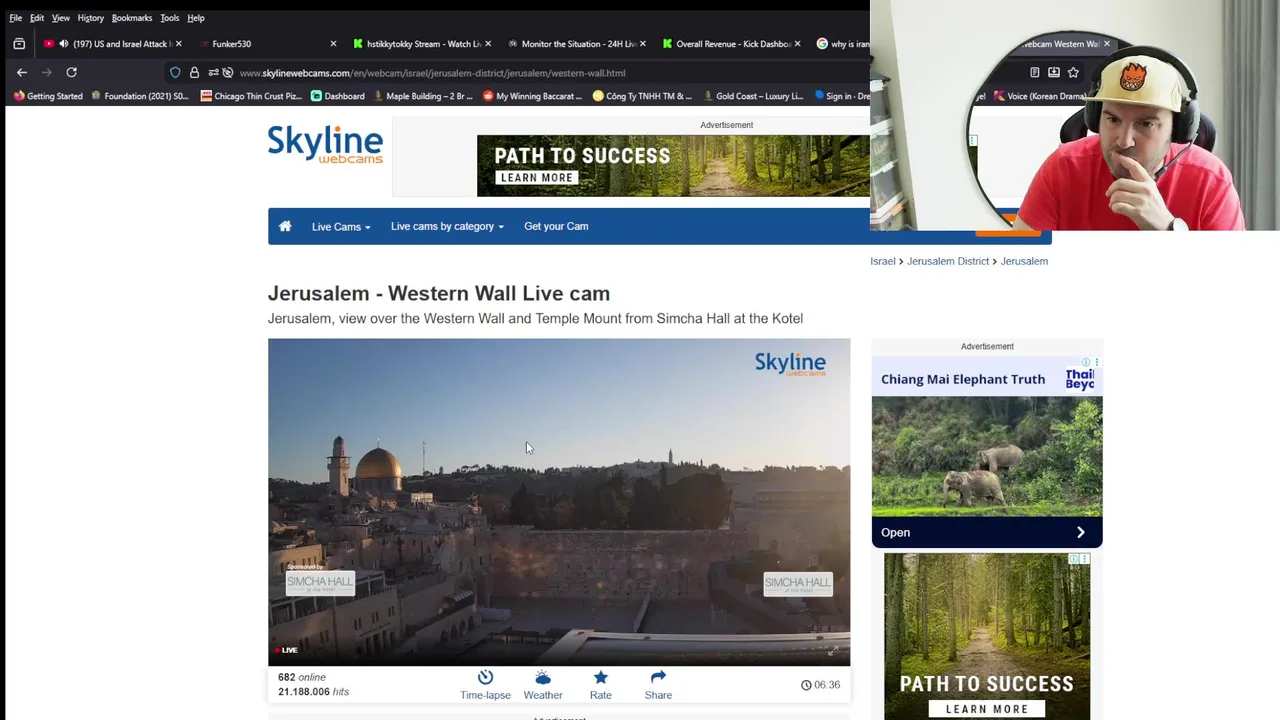
Task: Open the My Winning Baccarat bookmark
Action: [532, 96]
